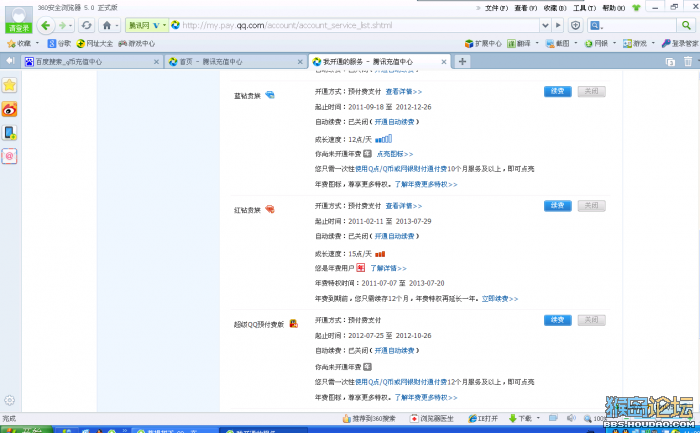Open the 收藏 favorites star in bookmarks bar
Image resolution: width=700 pixels, height=433 pixels.
20,43
